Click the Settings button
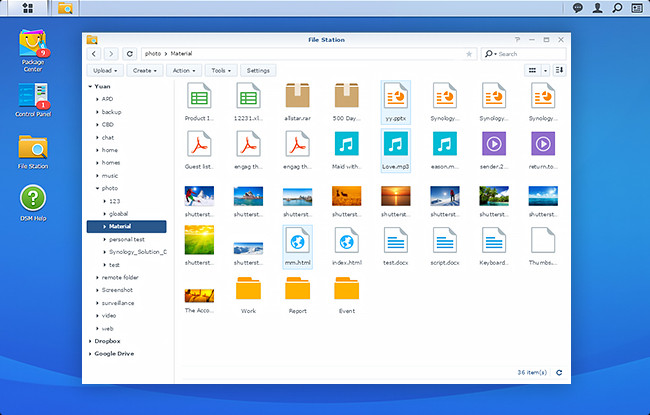Image resolution: width=650 pixels, height=415 pixels. 258,71
